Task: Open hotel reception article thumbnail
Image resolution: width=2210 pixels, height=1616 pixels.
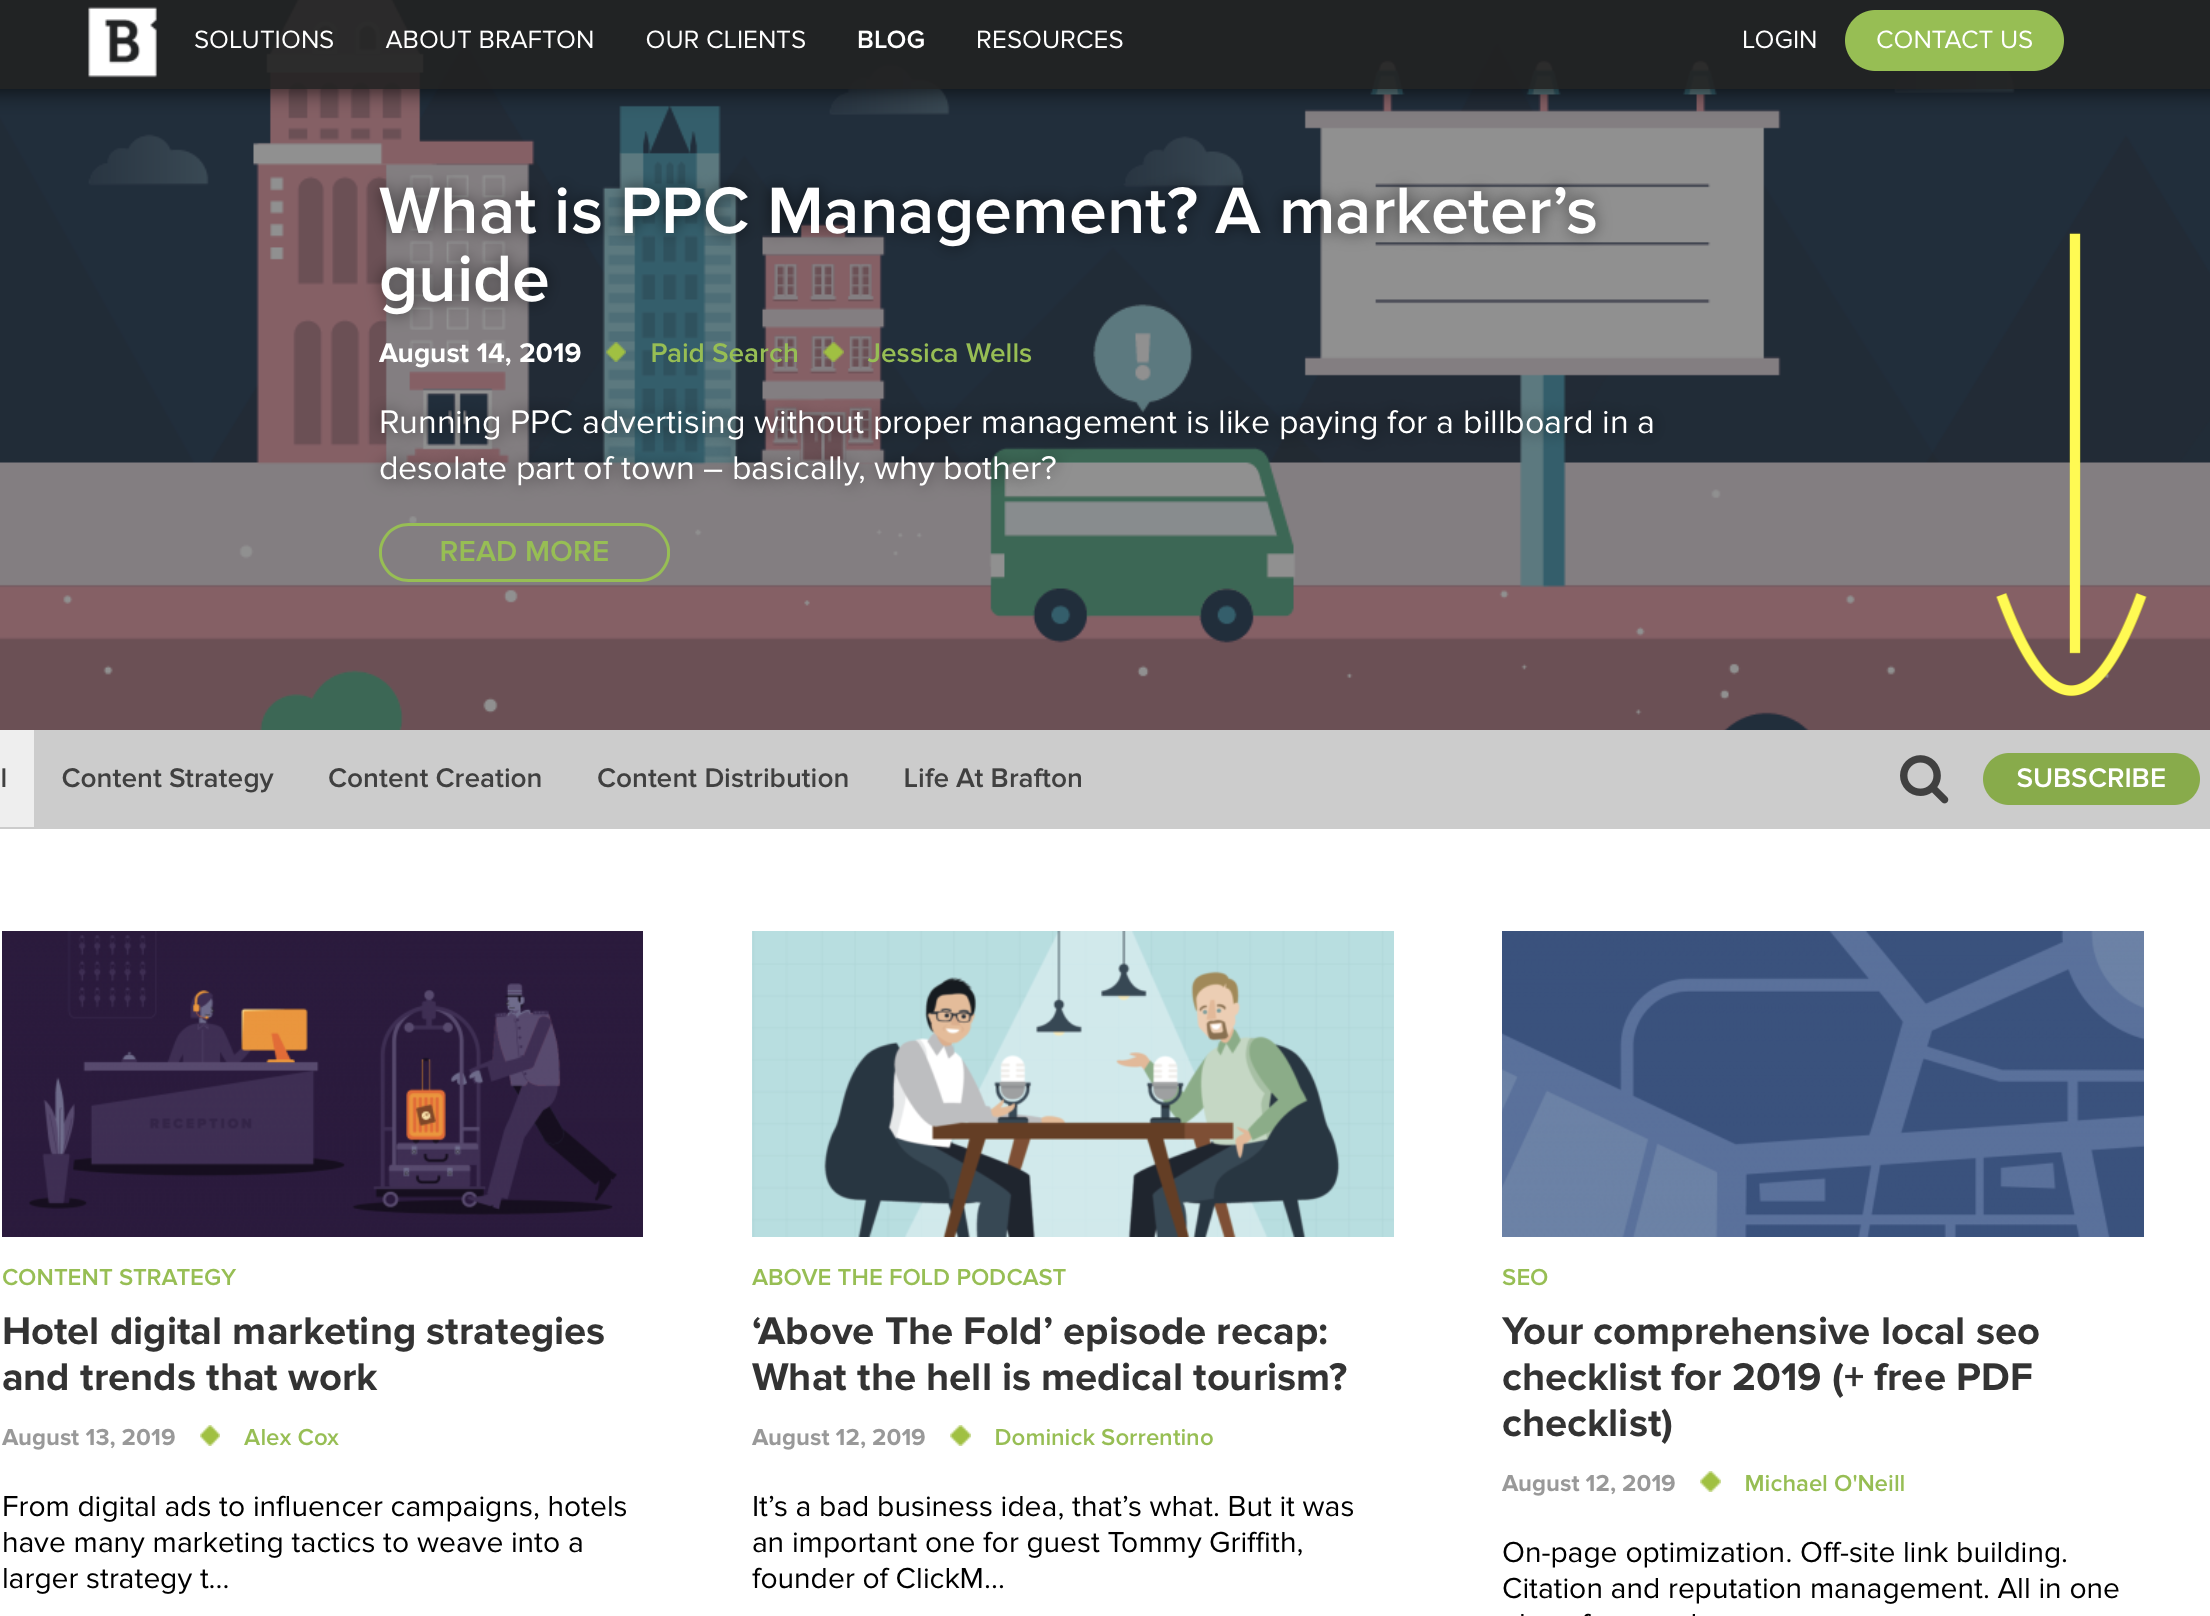Action: (322, 1083)
